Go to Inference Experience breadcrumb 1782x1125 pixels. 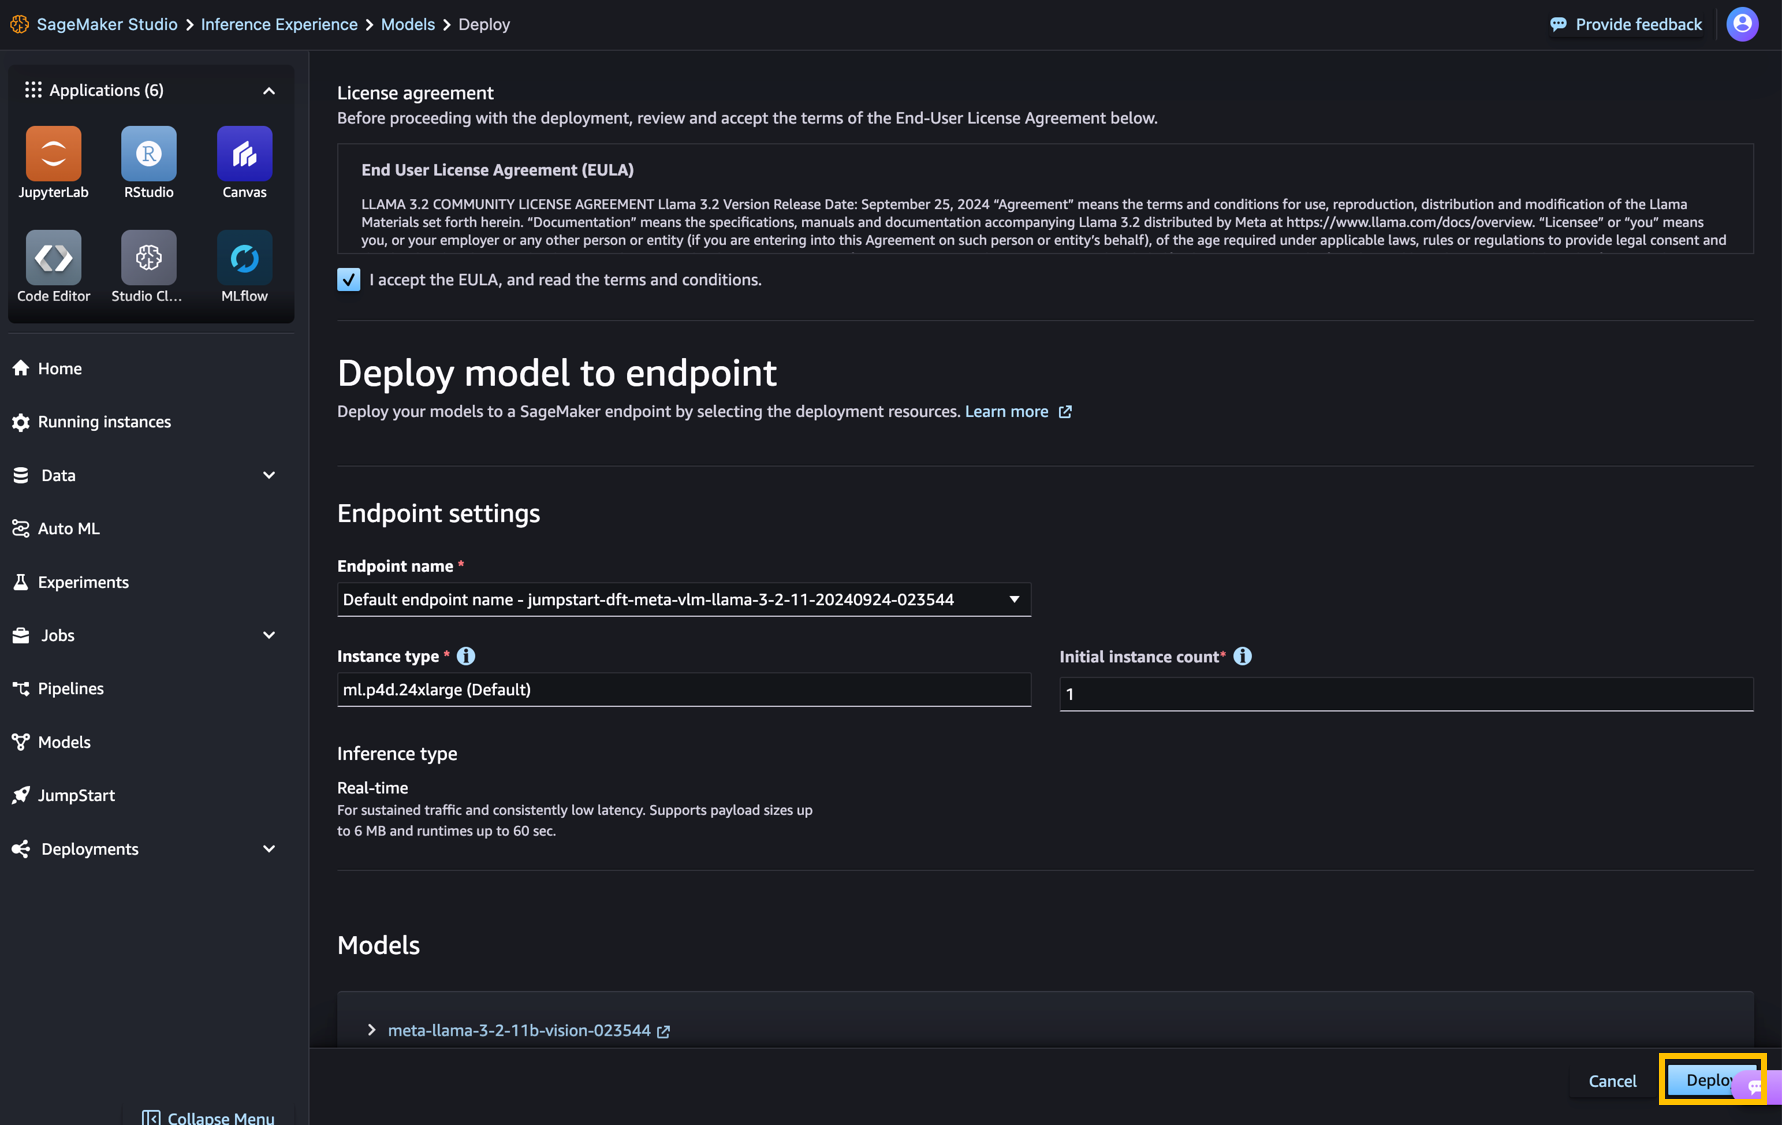pyautogui.click(x=279, y=24)
